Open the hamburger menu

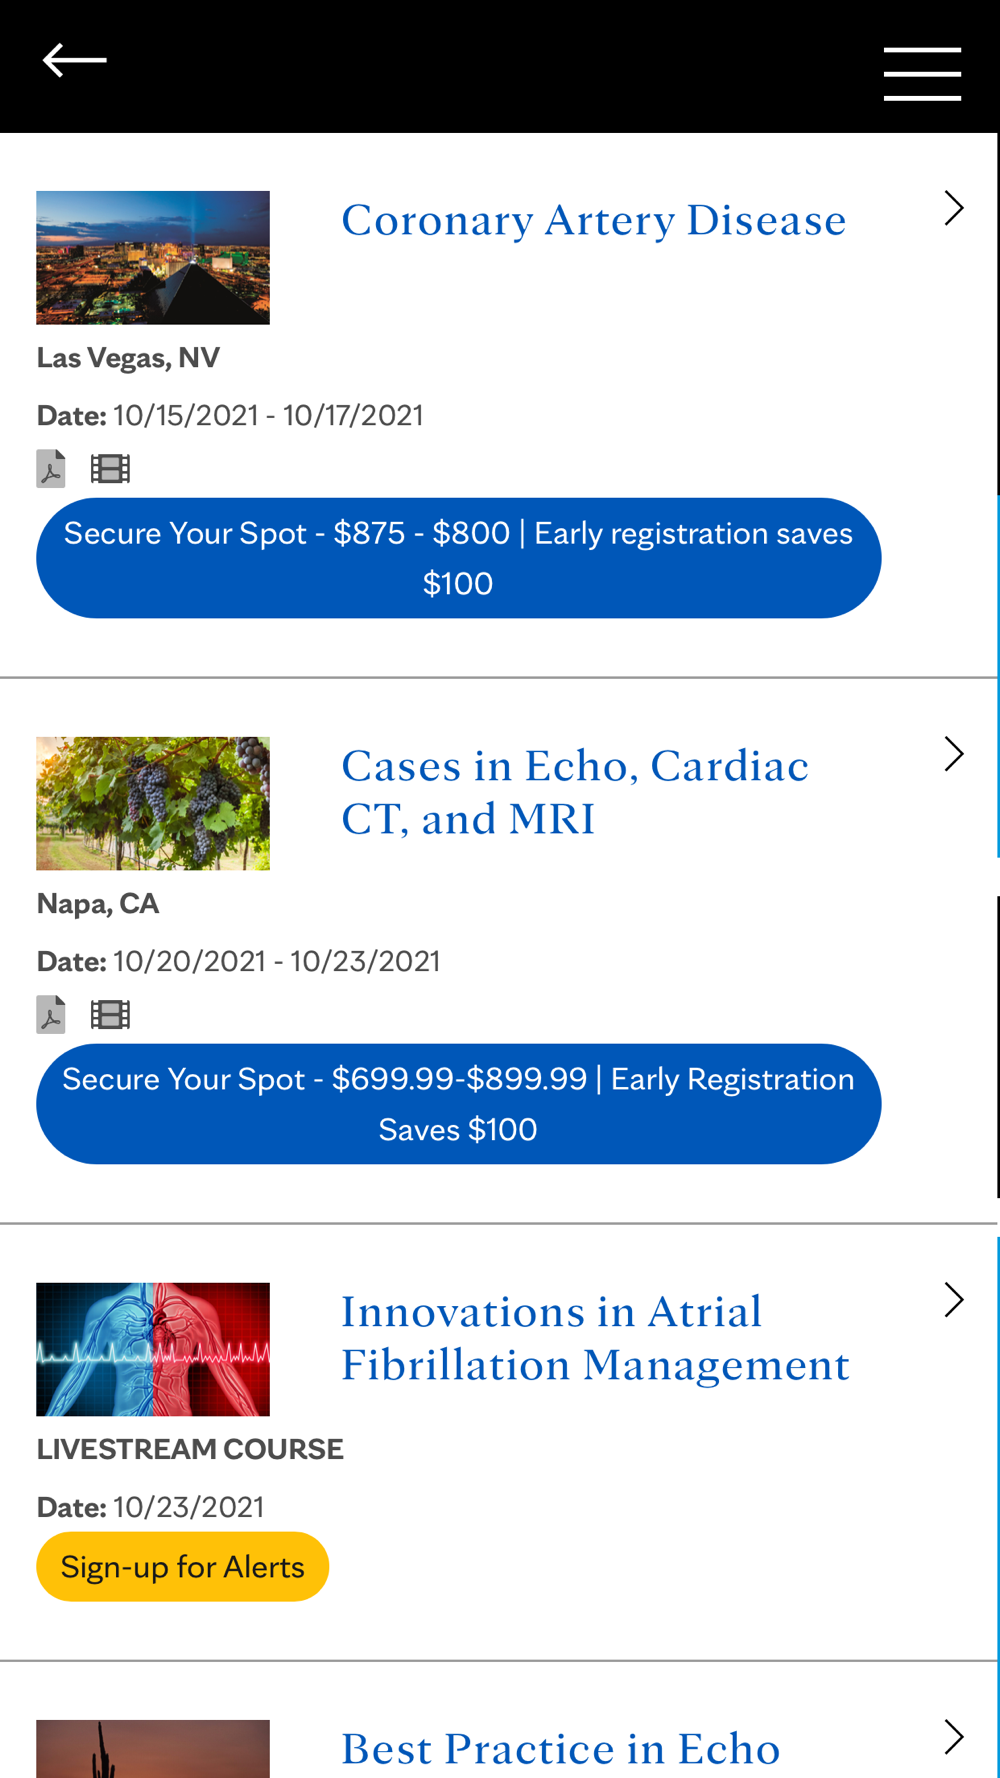(922, 74)
